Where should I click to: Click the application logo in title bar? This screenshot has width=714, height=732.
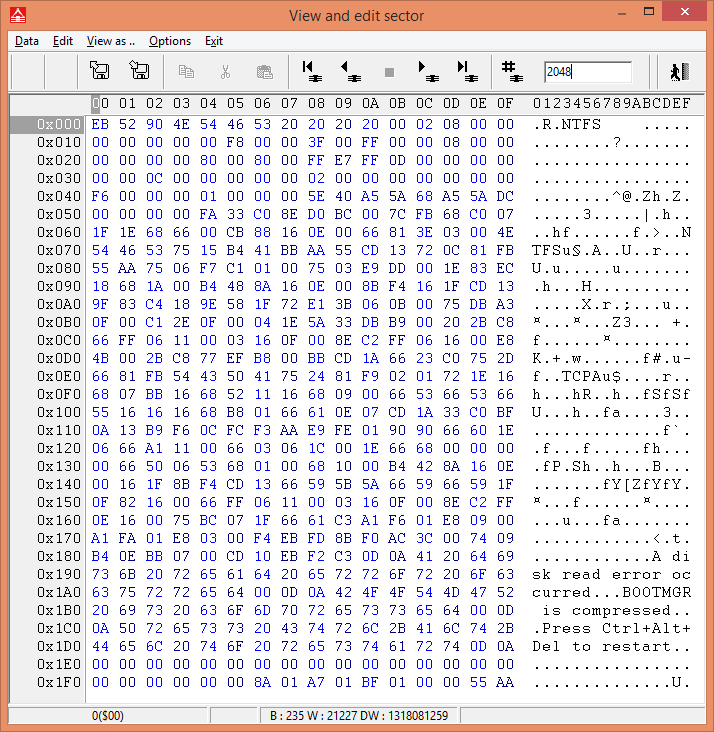point(18,15)
